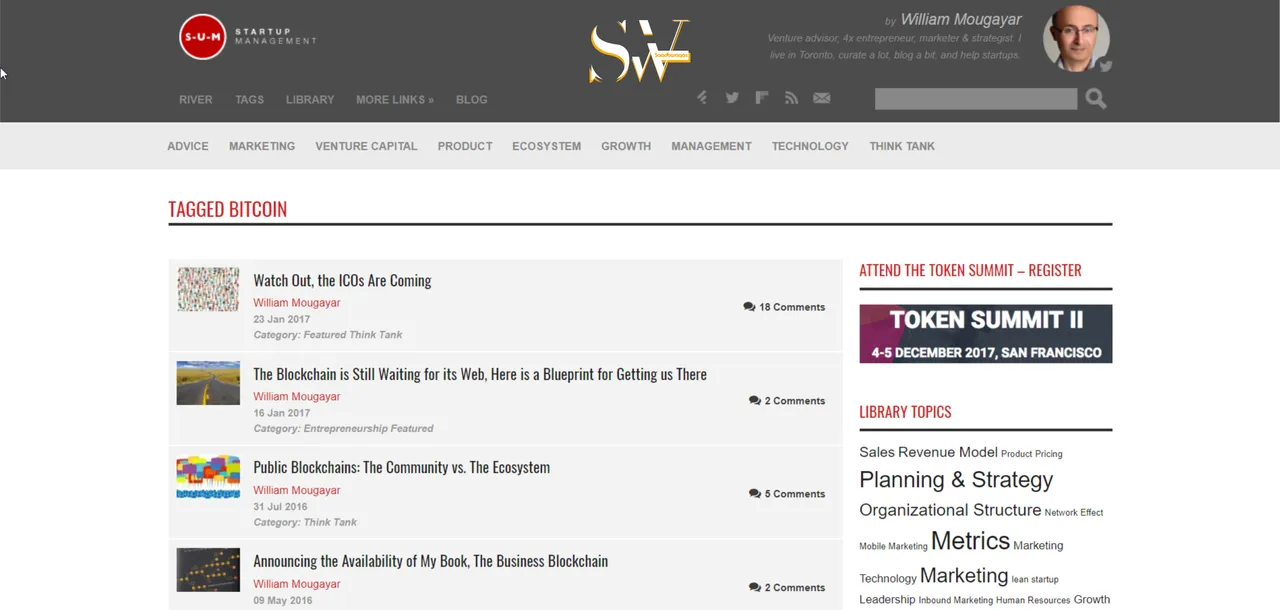This screenshot has width=1280, height=610.
Task: Click author William Mougayar dated 31 Jul 2016
Action: point(296,490)
